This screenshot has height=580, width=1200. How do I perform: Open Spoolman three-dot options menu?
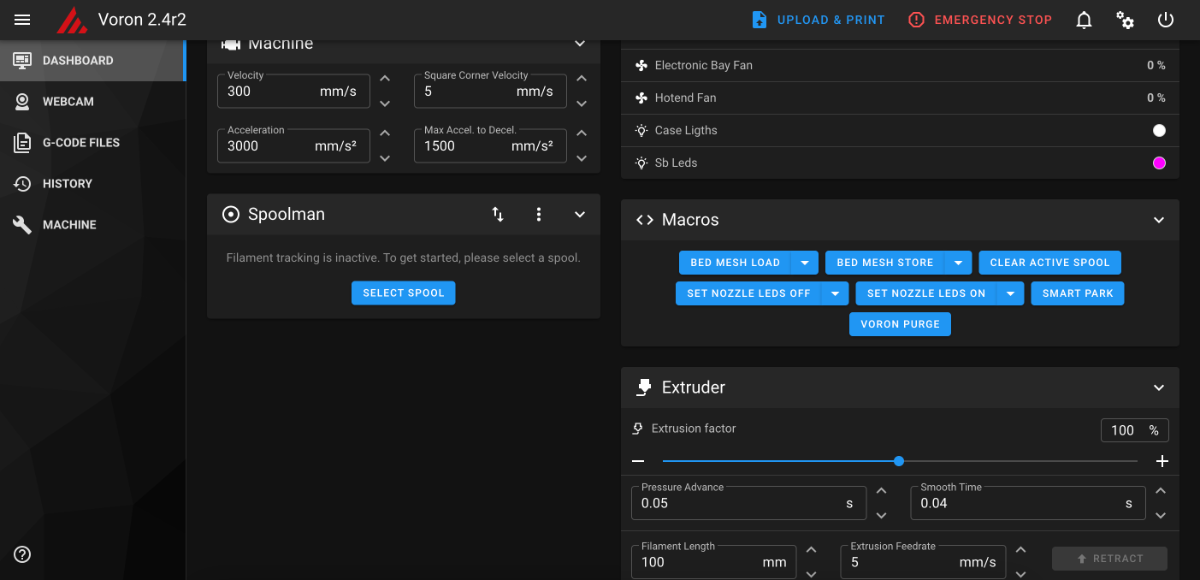point(539,214)
